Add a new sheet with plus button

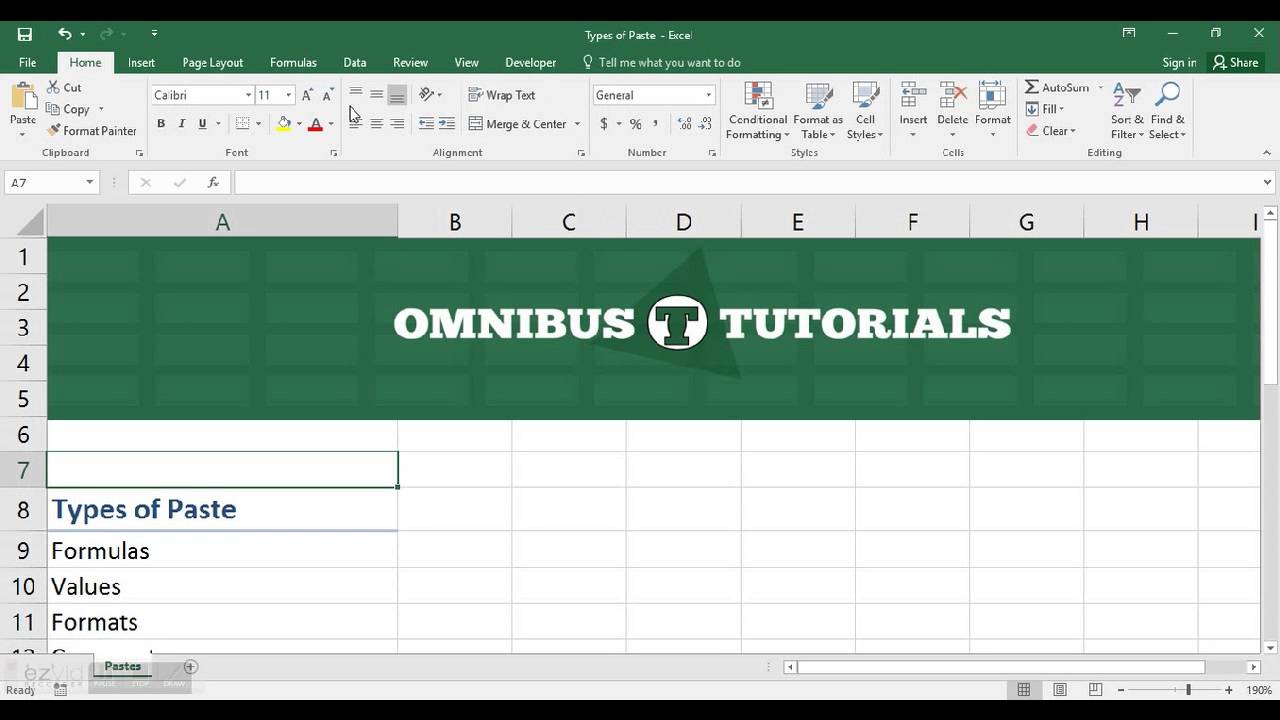(190, 666)
